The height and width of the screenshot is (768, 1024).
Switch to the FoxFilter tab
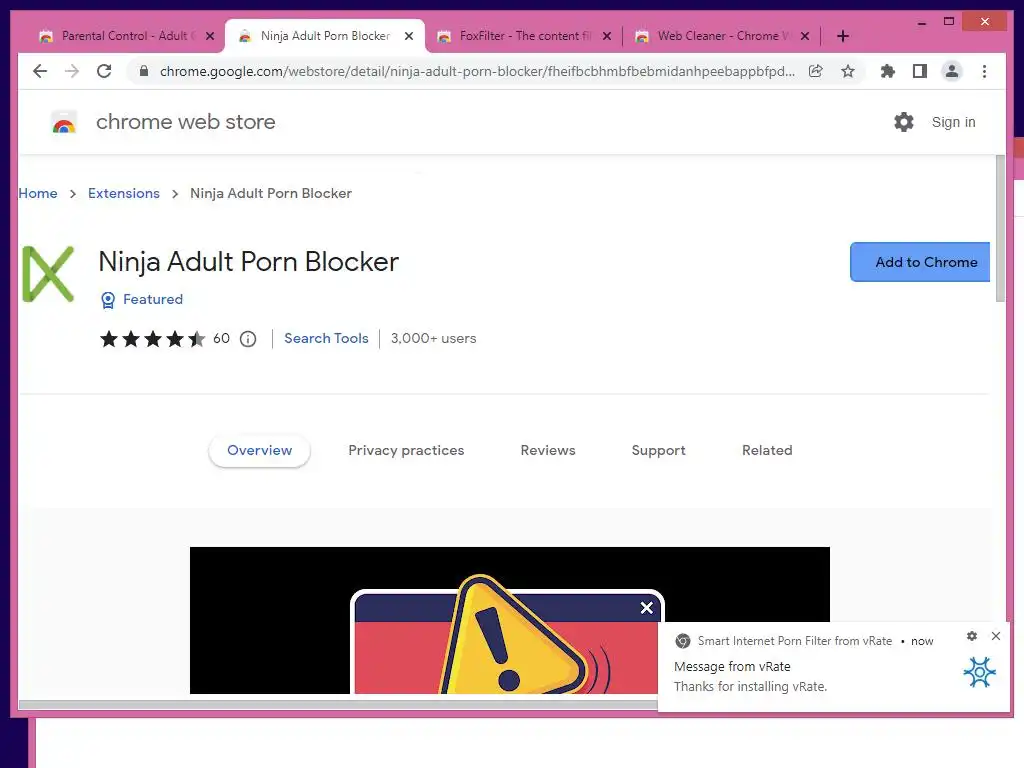pos(522,36)
